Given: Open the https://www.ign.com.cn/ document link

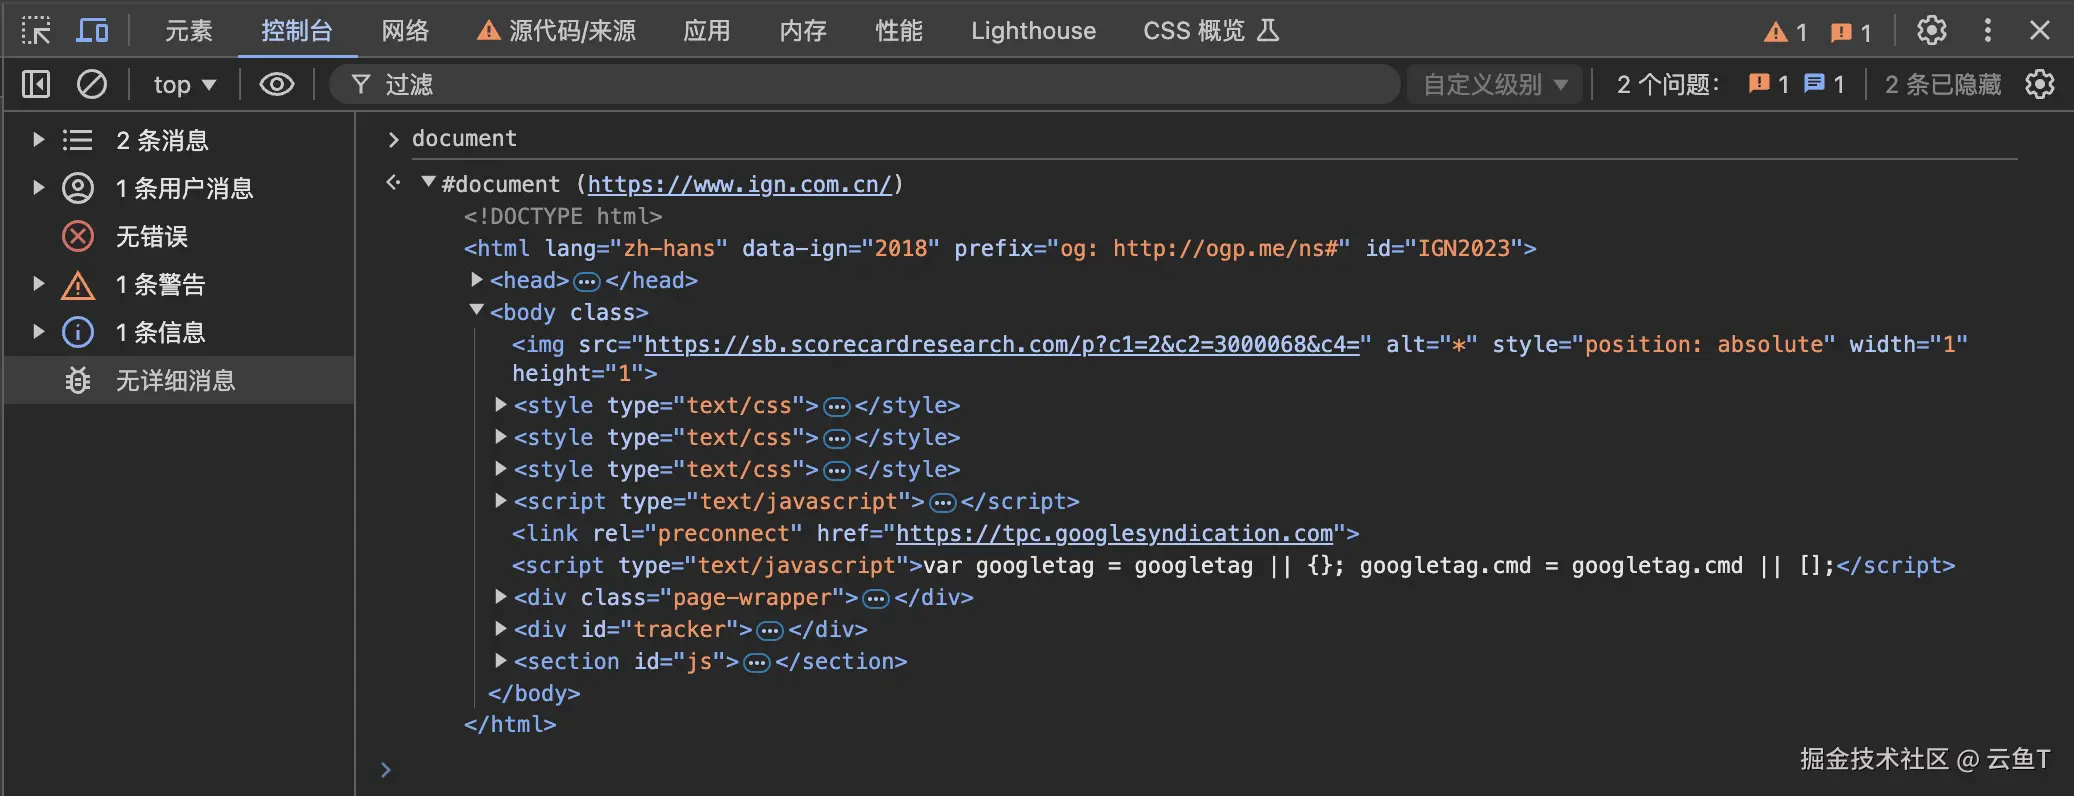Looking at the screenshot, I should pyautogui.click(x=739, y=184).
